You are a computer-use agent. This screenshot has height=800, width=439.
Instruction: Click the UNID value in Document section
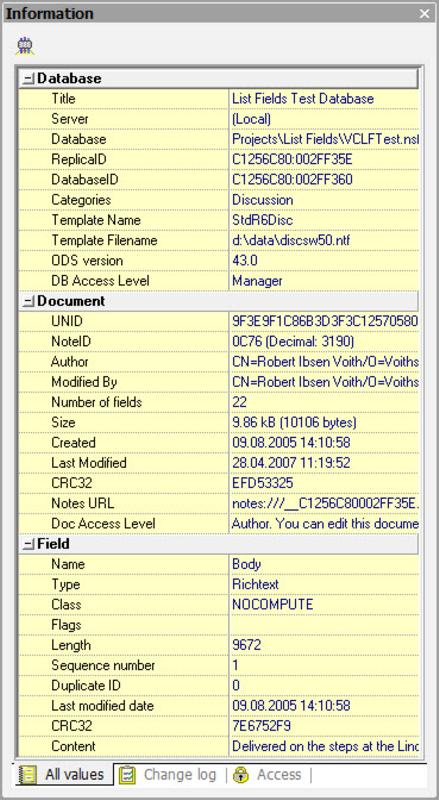[325, 321]
